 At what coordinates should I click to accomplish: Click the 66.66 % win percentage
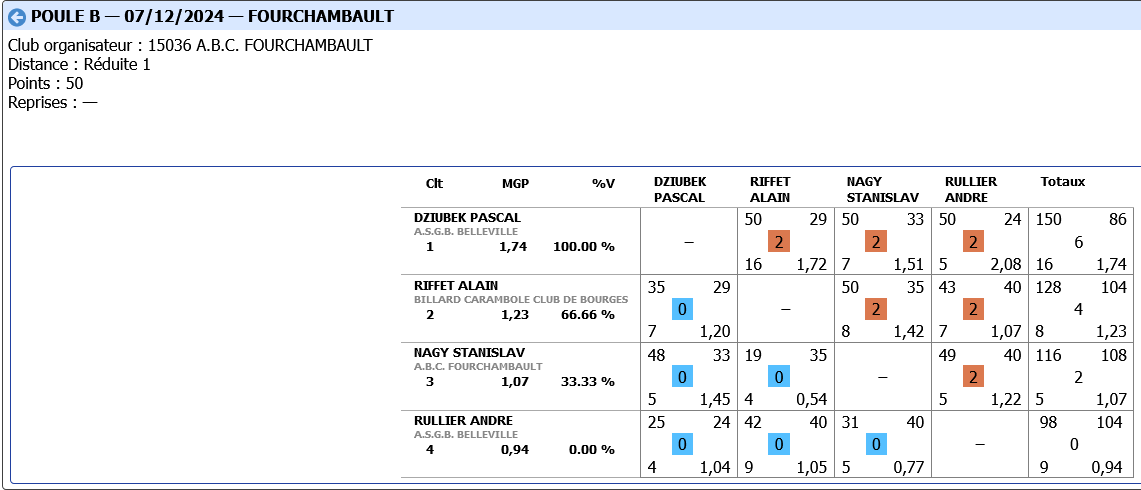coord(588,315)
